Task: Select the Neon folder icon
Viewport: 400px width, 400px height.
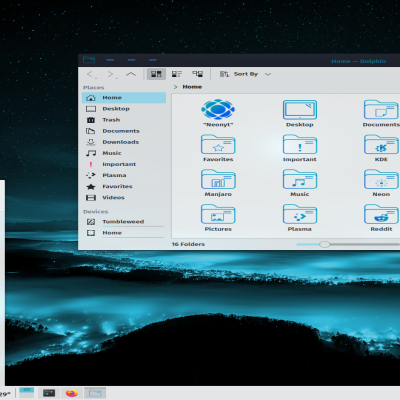Action: [381, 179]
